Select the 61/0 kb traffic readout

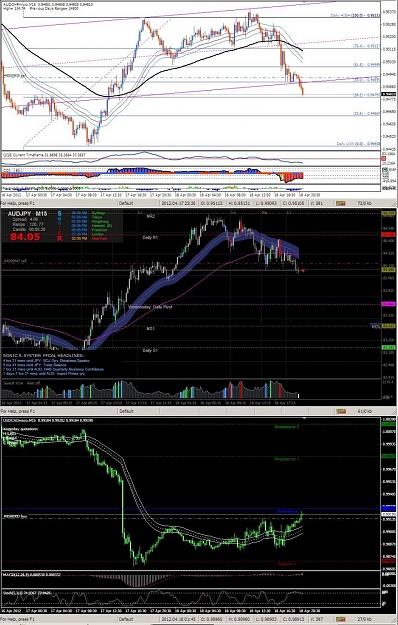[364, 411]
